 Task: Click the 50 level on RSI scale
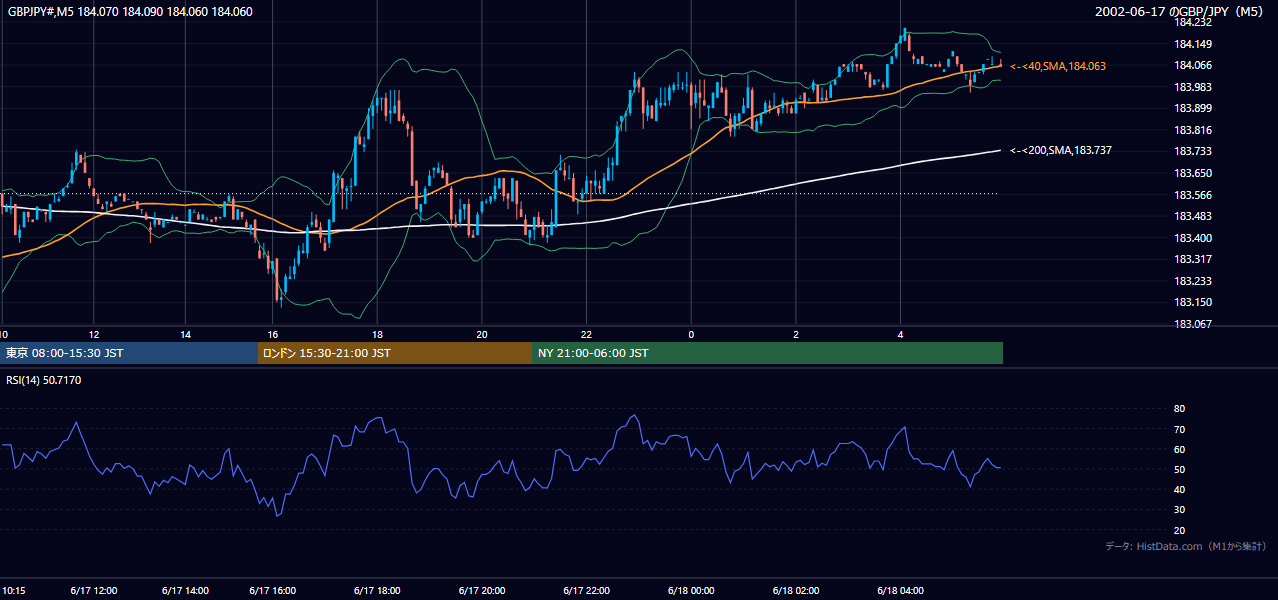pos(1179,469)
